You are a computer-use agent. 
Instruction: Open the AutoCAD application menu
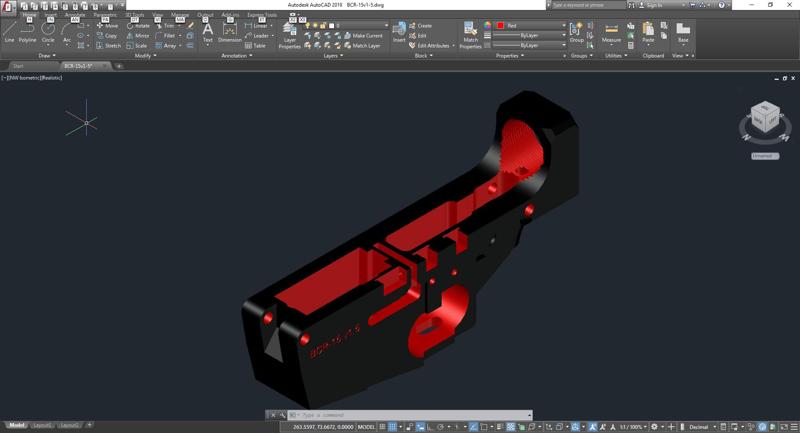8,7
